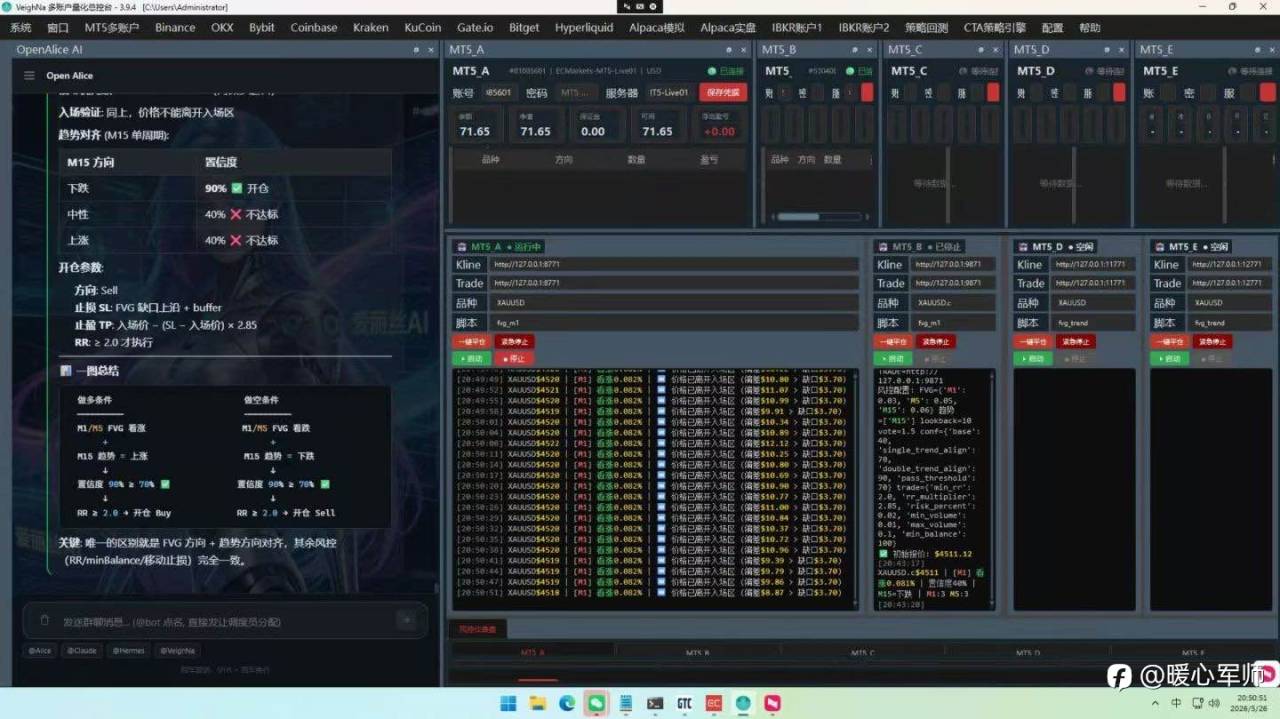1280x719 pixels.
Task: Click 紧急停止 in MT5_E strategy panel
Action: click(1213, 341)
